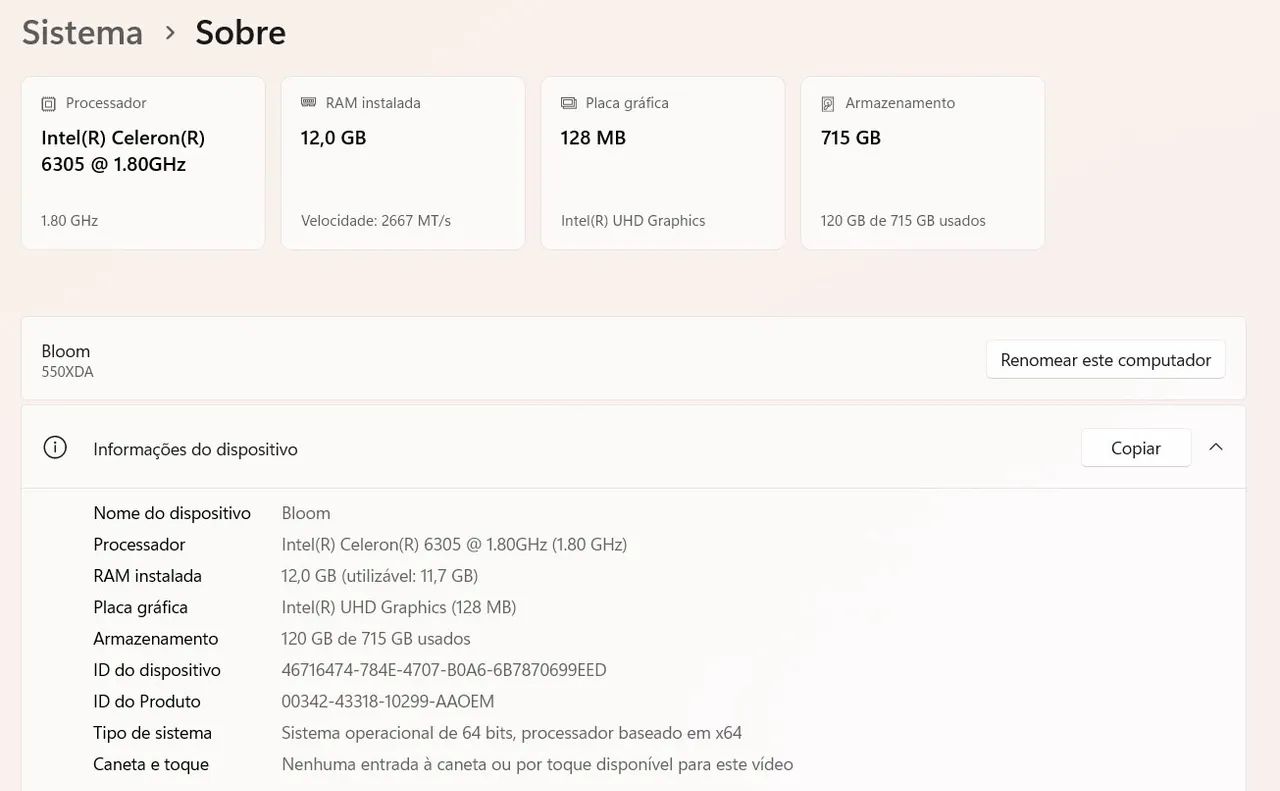Click the processor value in the device info list
The height and width of the screenshot is (791, 1280).
(x=454, y=545)
